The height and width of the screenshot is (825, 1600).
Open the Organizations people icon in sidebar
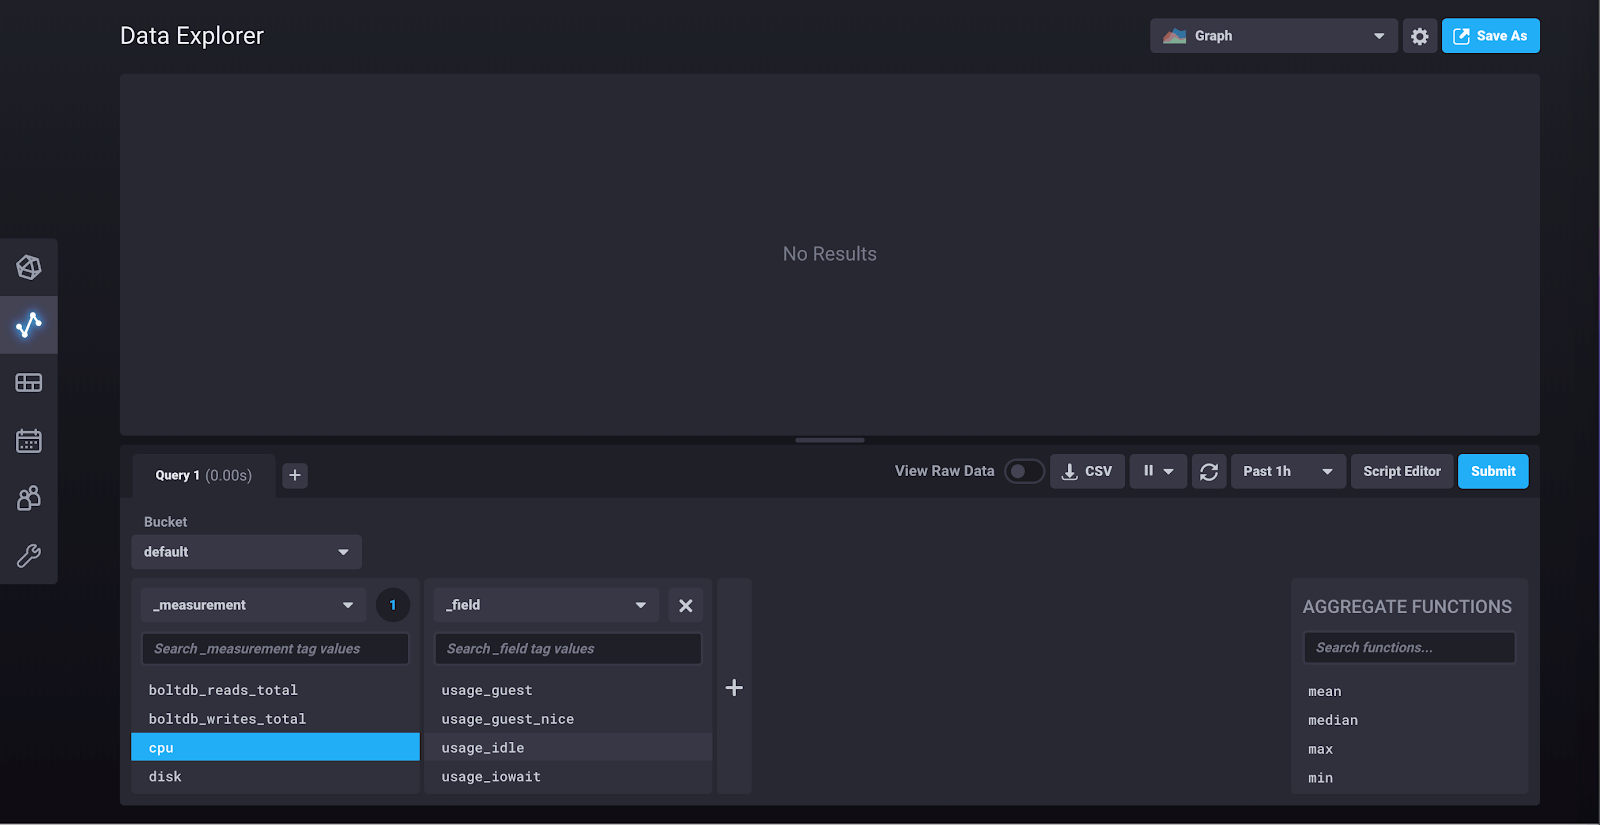point(29,498)
